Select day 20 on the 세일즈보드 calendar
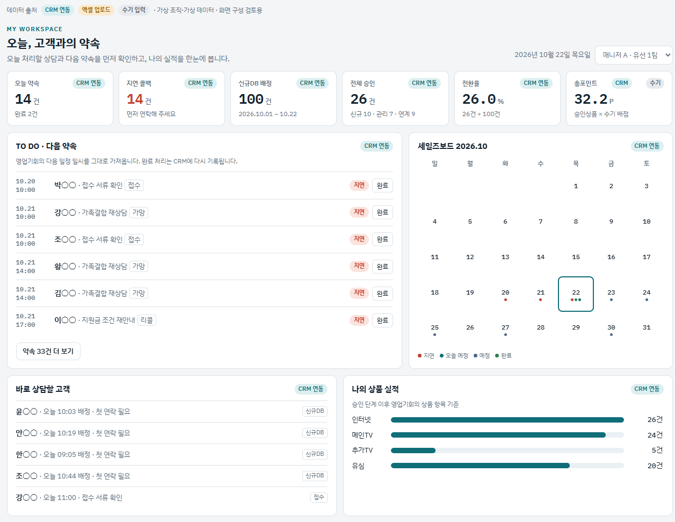 (505, 294)
